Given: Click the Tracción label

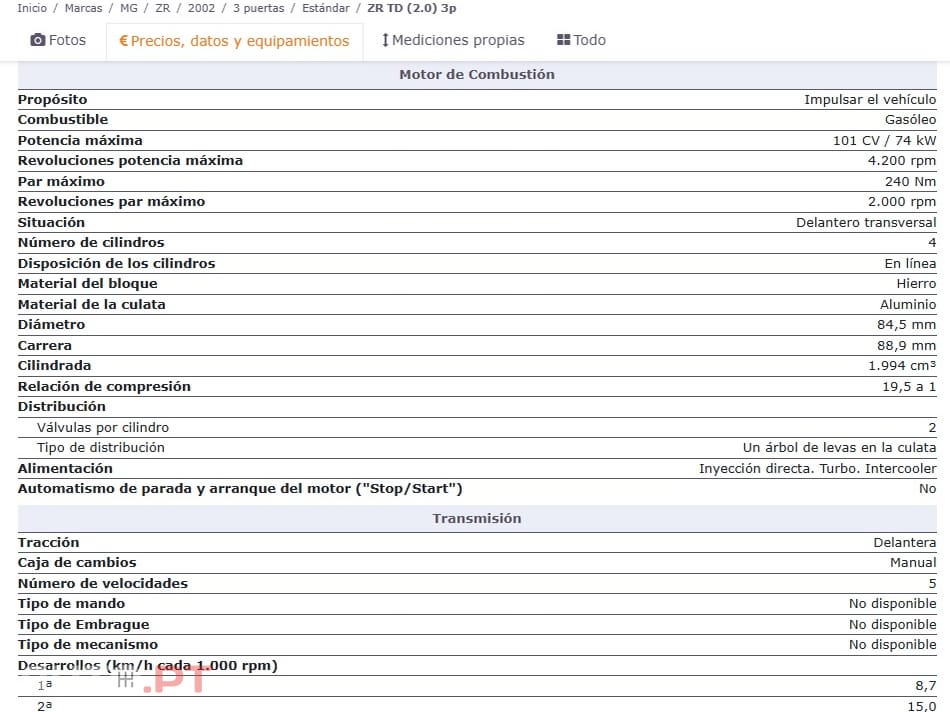Looking at the screenshot, I should tap(48, 543).
